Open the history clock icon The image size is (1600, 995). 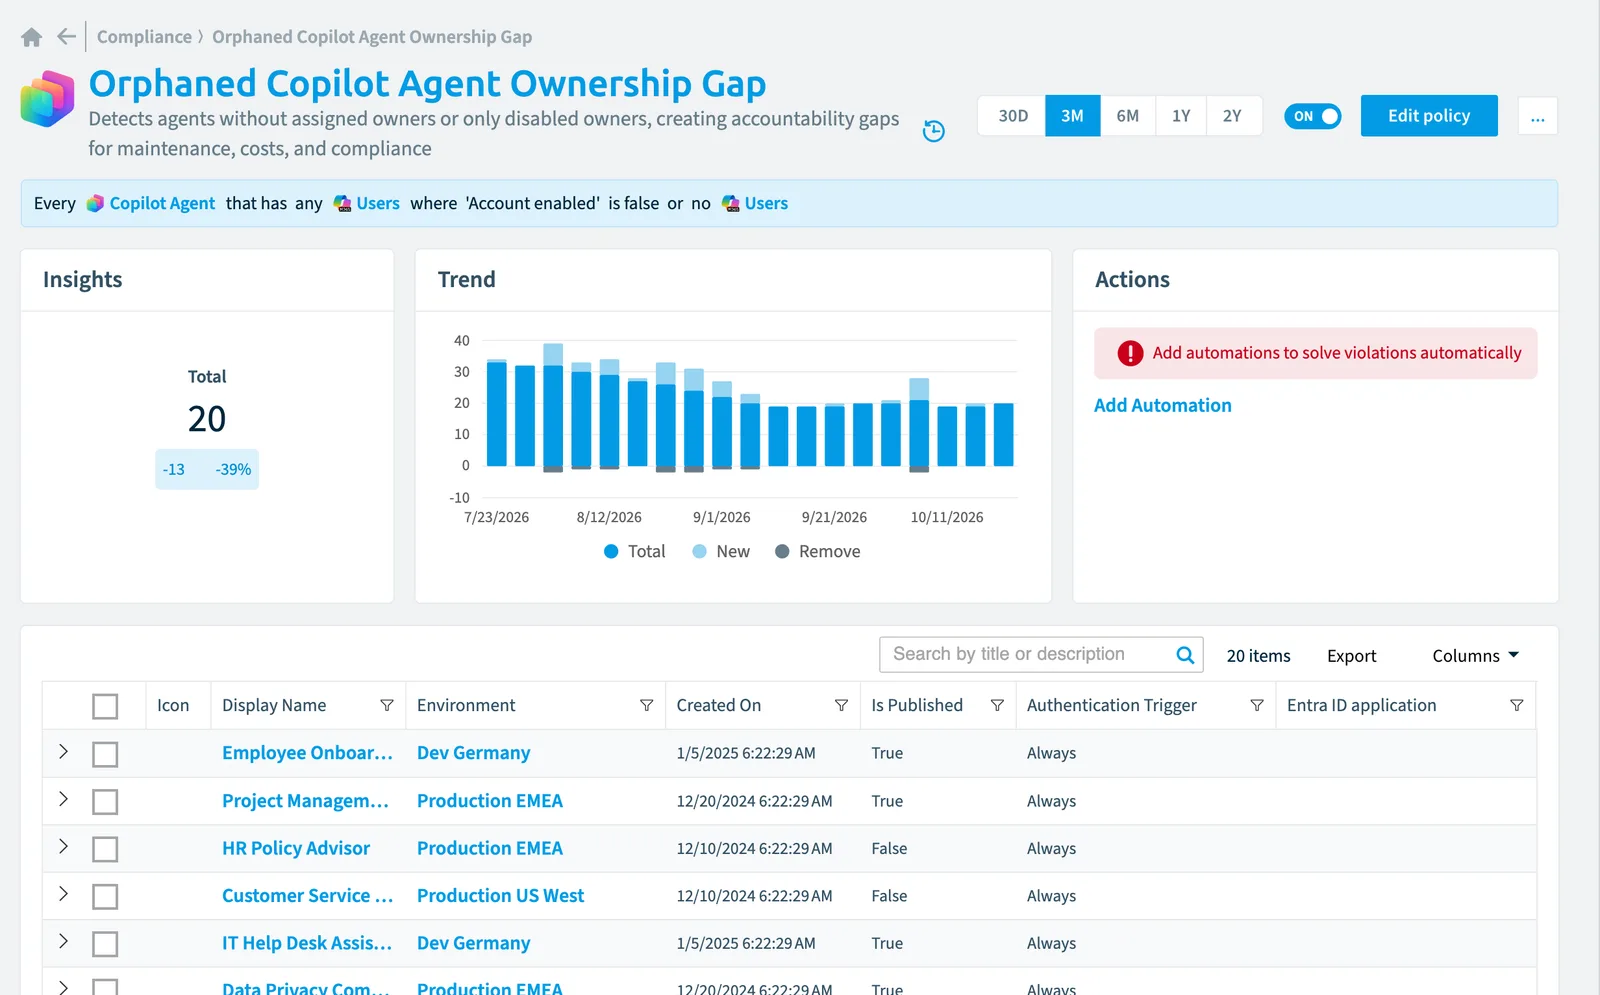(933, 131)
